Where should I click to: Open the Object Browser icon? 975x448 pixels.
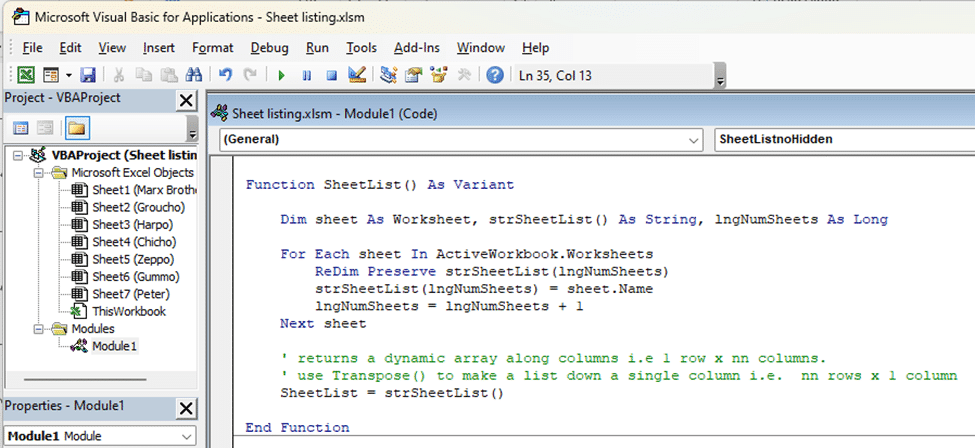click(439, 75)
